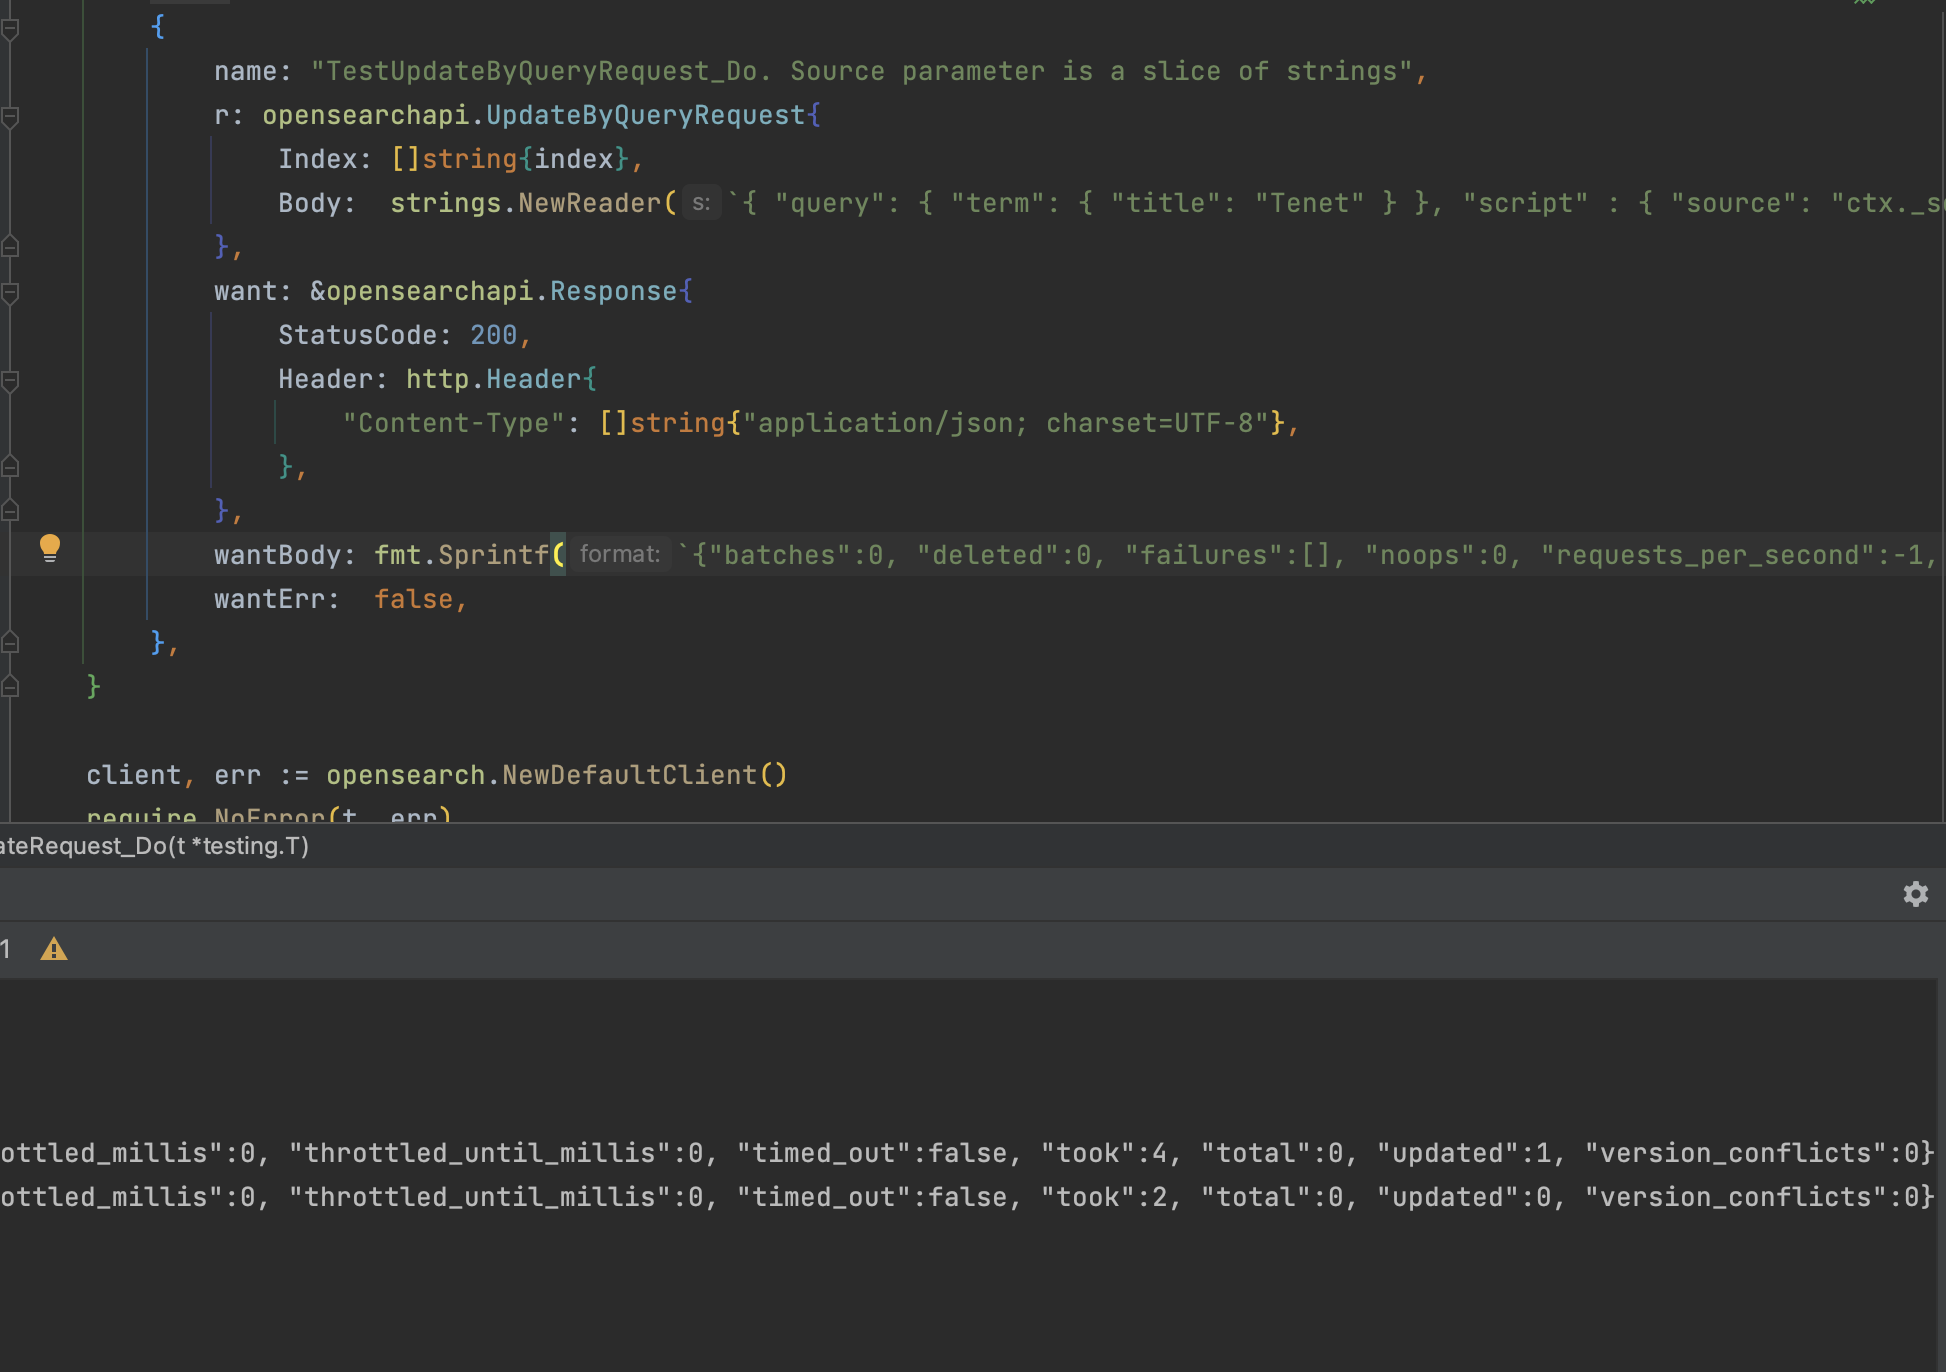Click fold end marker beside '},' closing the test case
1946x1372 pixels.
point(11,642)
